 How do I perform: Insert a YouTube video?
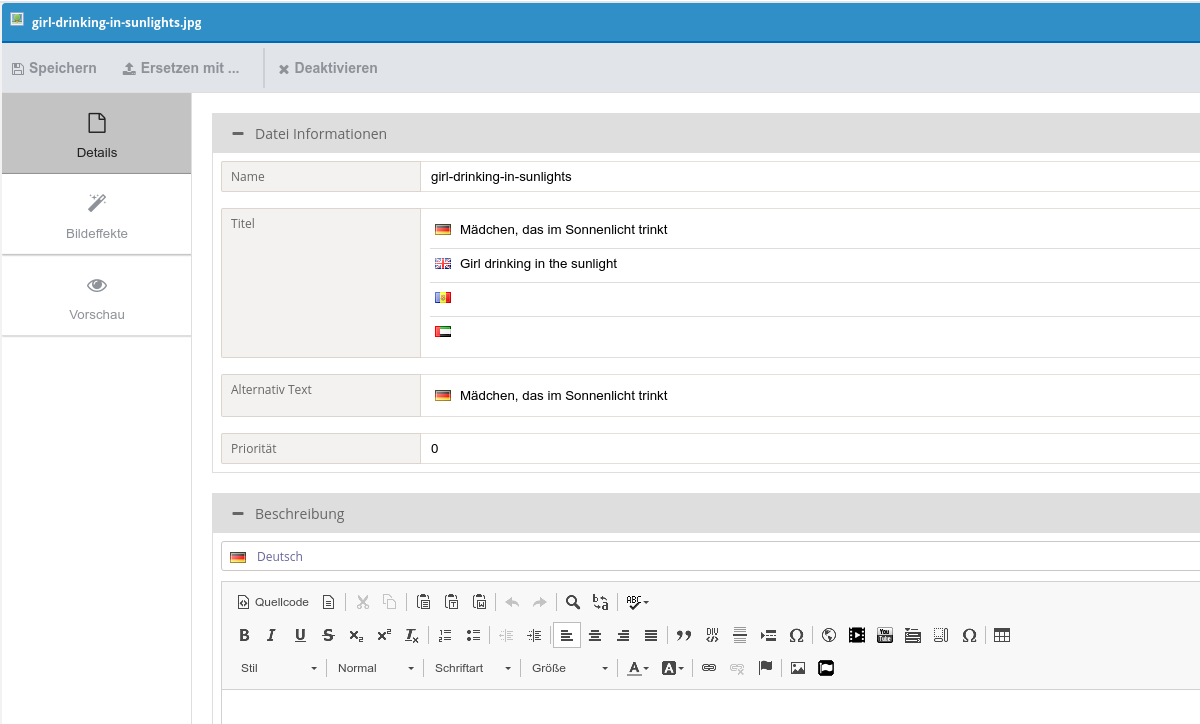885,635
